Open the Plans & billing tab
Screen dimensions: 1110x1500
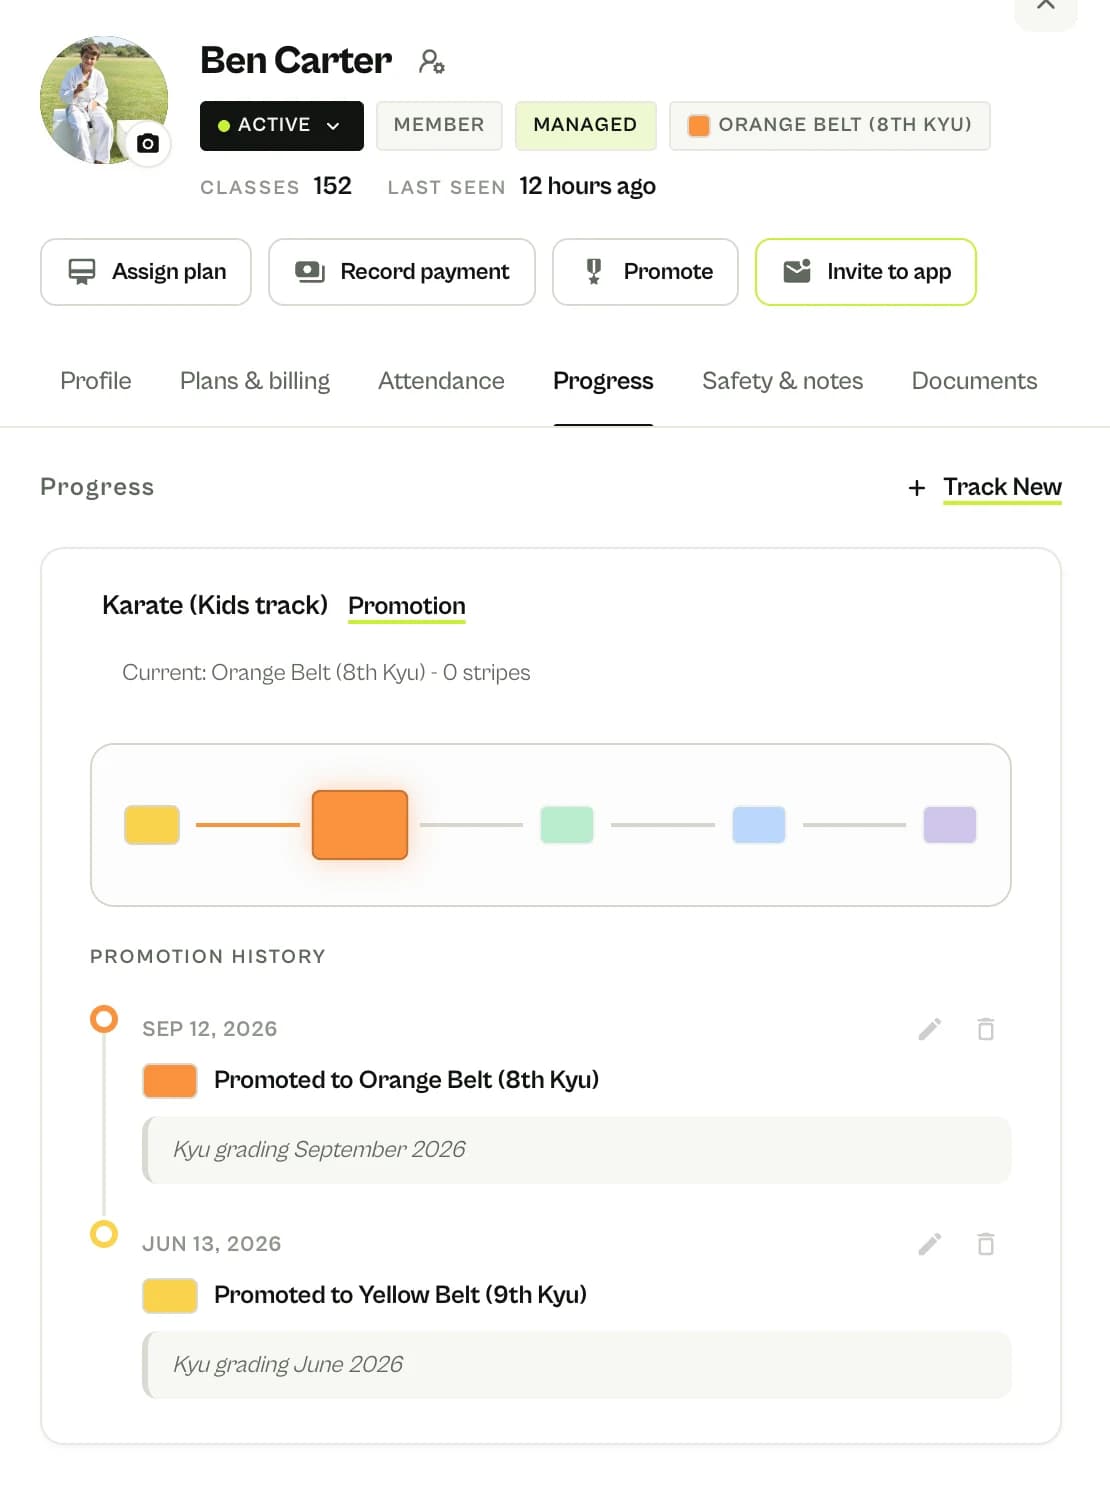click(x=255, y=381)
